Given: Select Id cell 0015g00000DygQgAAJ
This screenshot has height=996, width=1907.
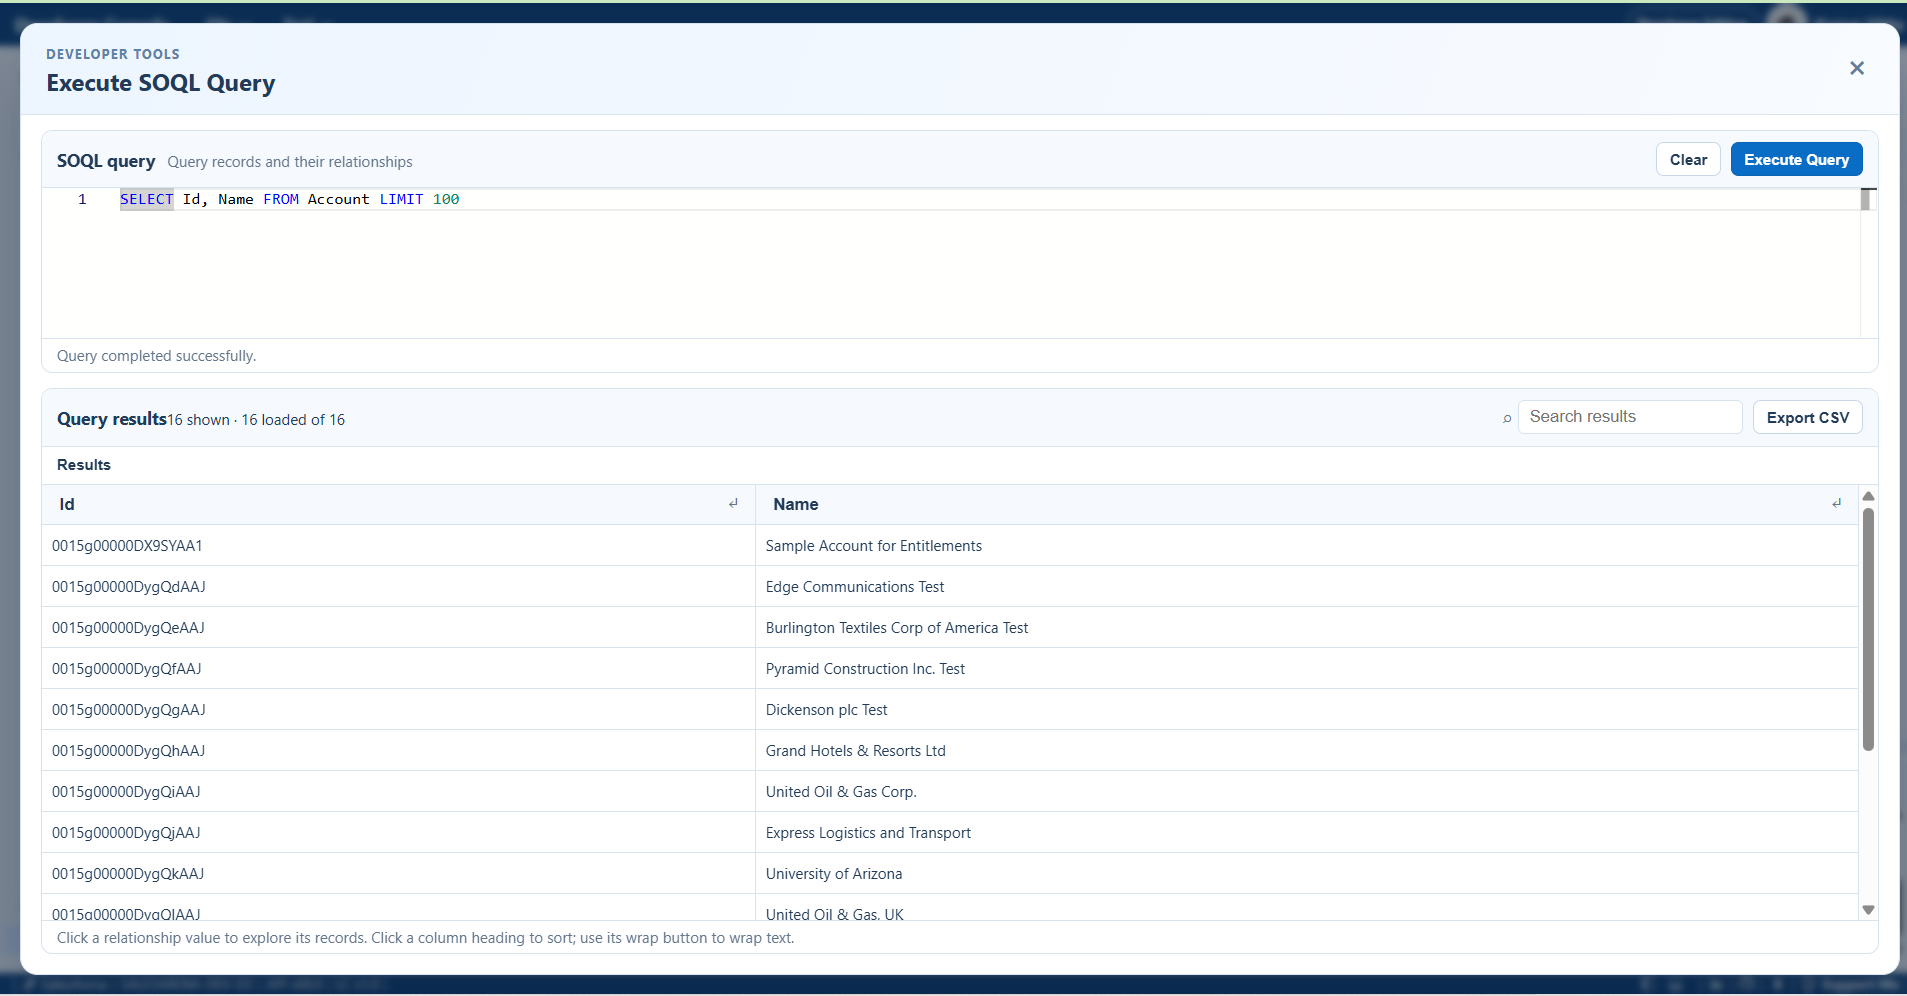Looking at the screenshot, I should point(398,710).
